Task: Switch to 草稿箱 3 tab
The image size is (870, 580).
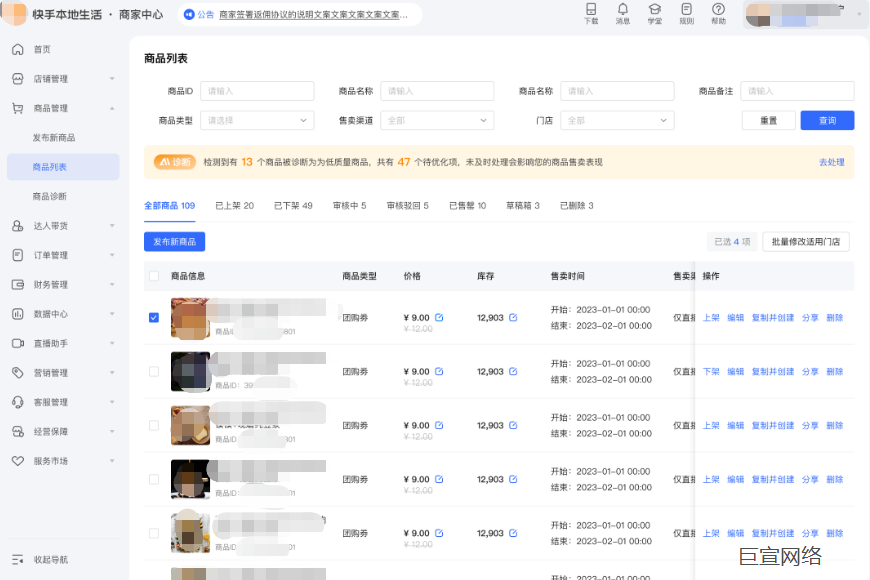Action: click(523, 206)
